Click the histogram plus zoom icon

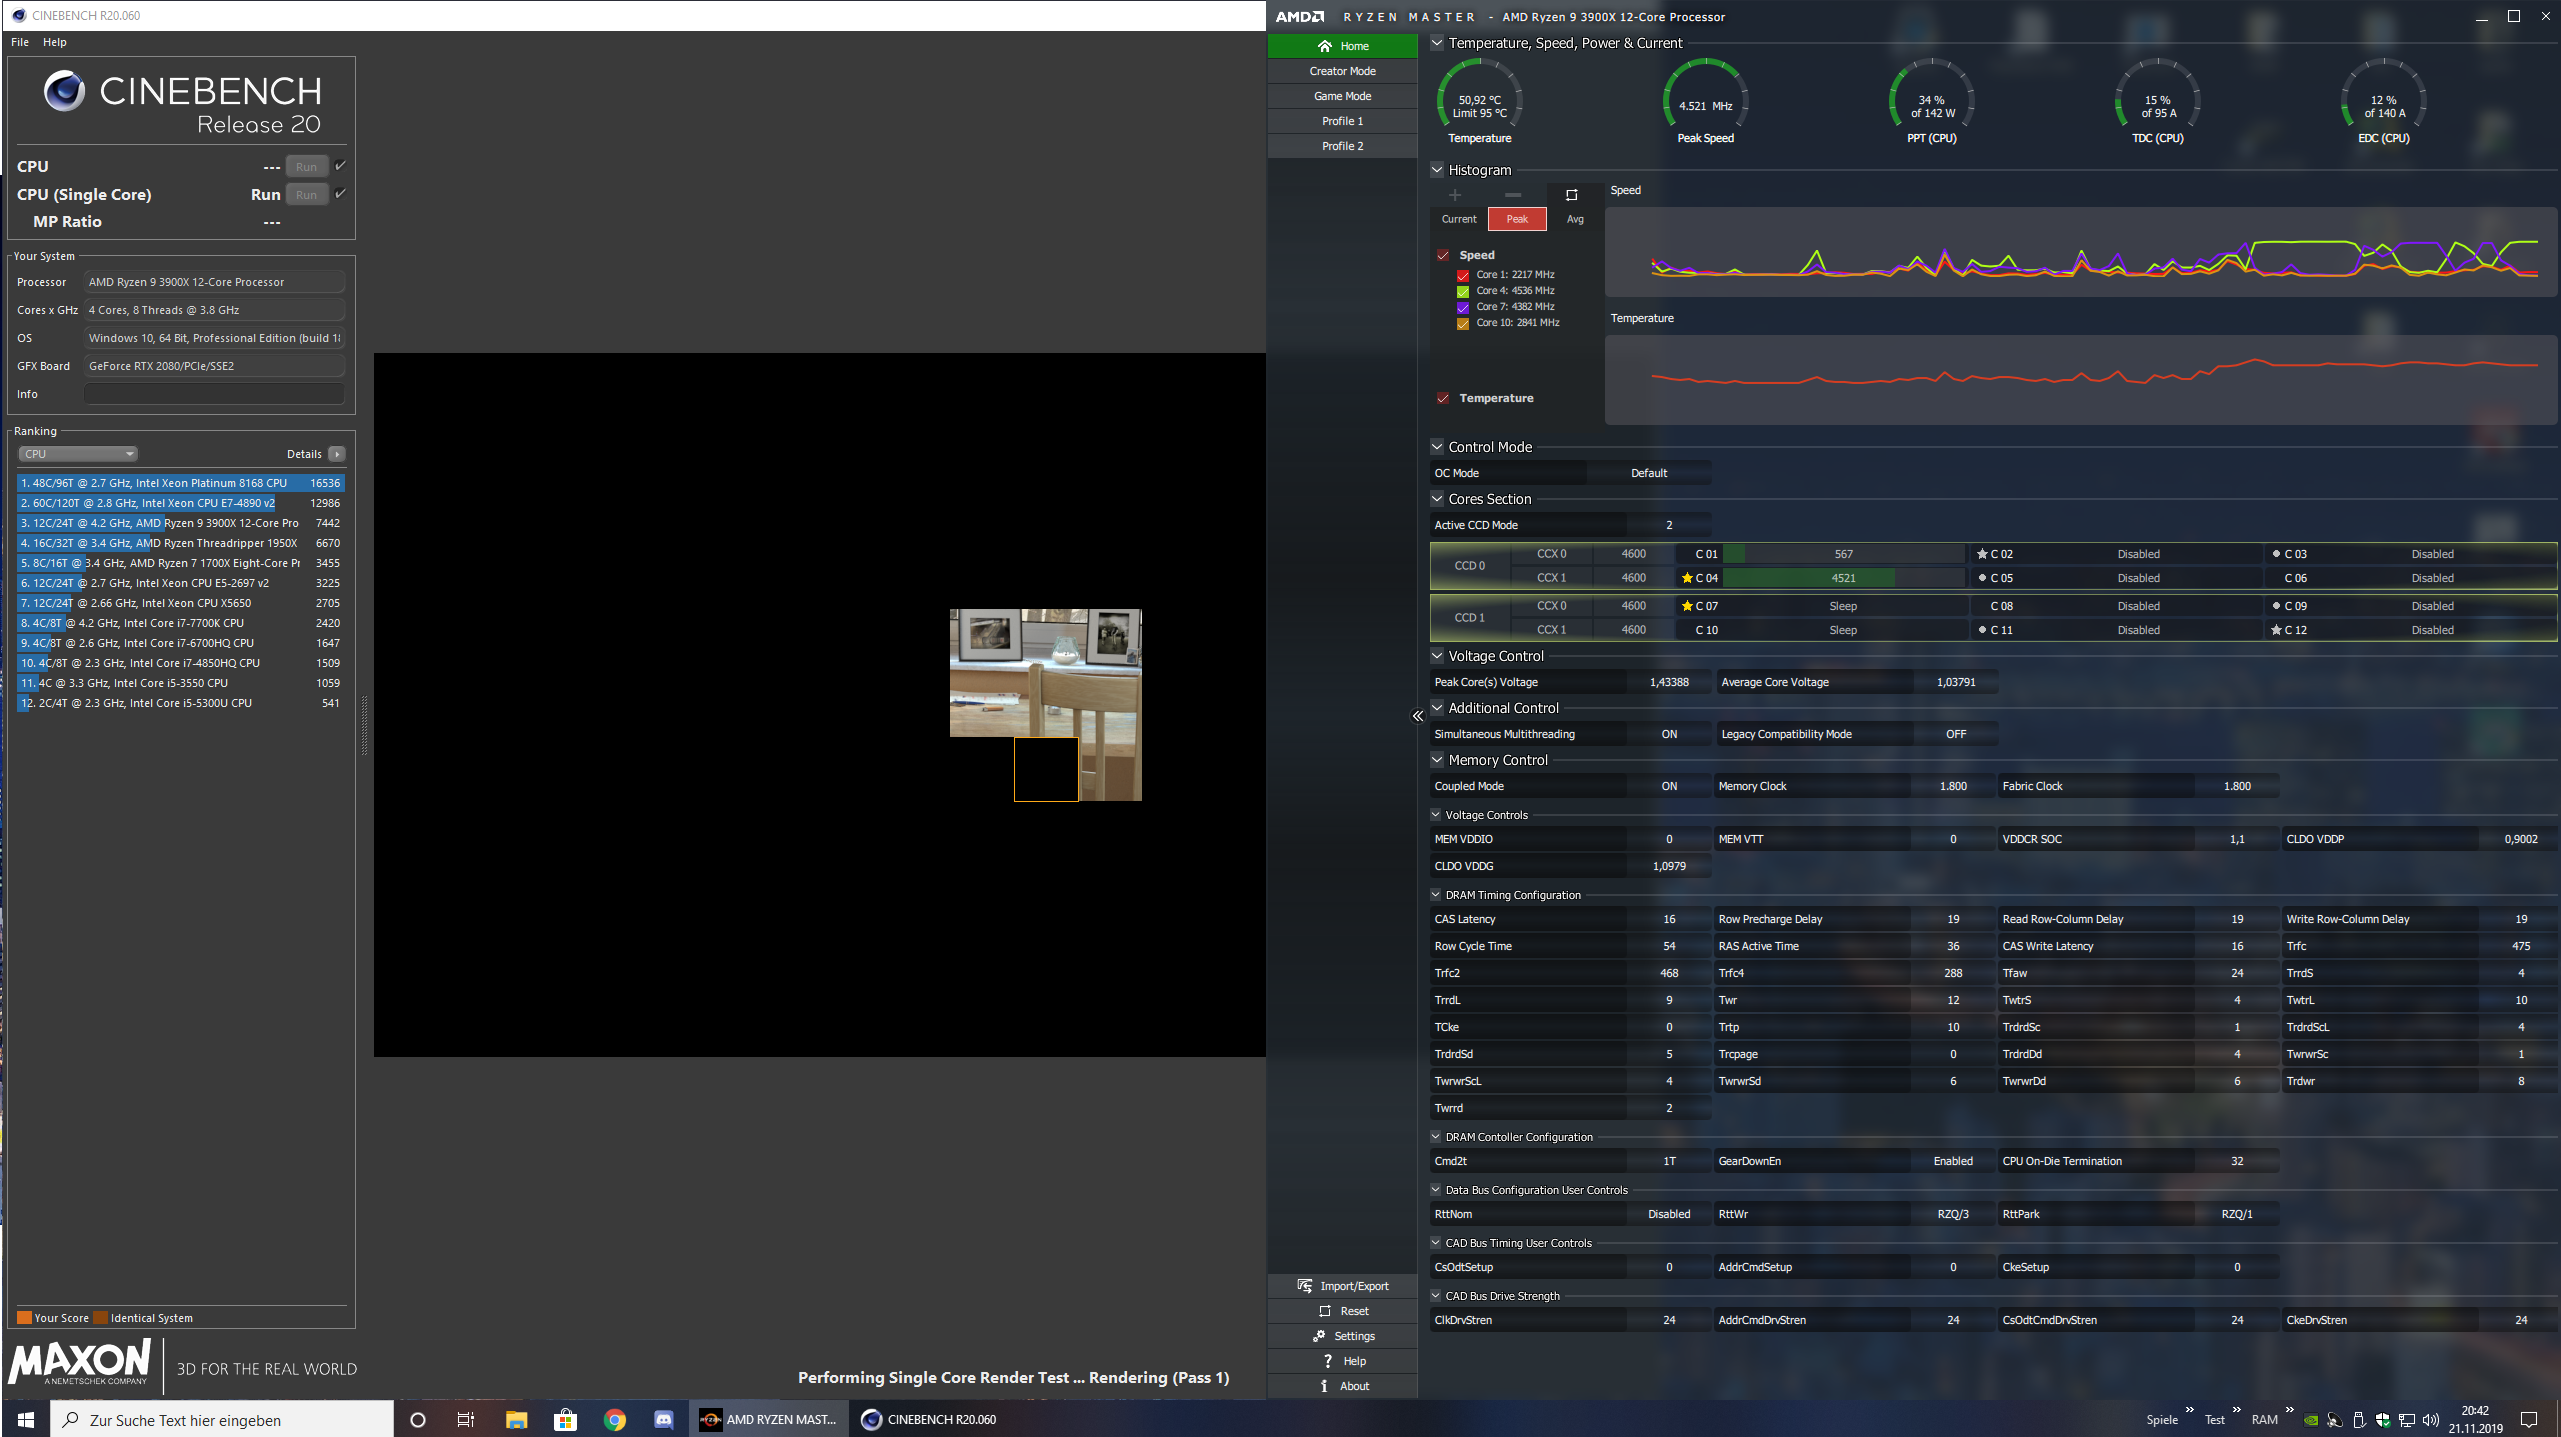pos(1455,195)
